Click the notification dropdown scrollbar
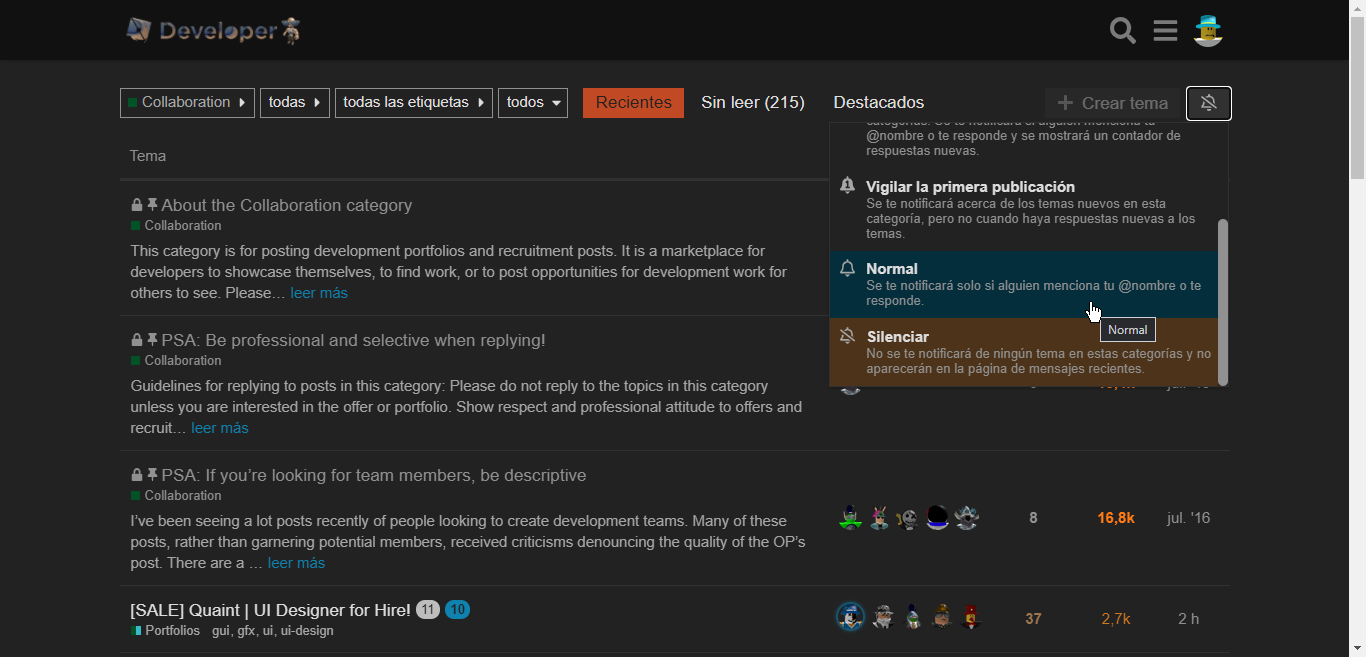1366x657 pixels. pos(1222,300)
